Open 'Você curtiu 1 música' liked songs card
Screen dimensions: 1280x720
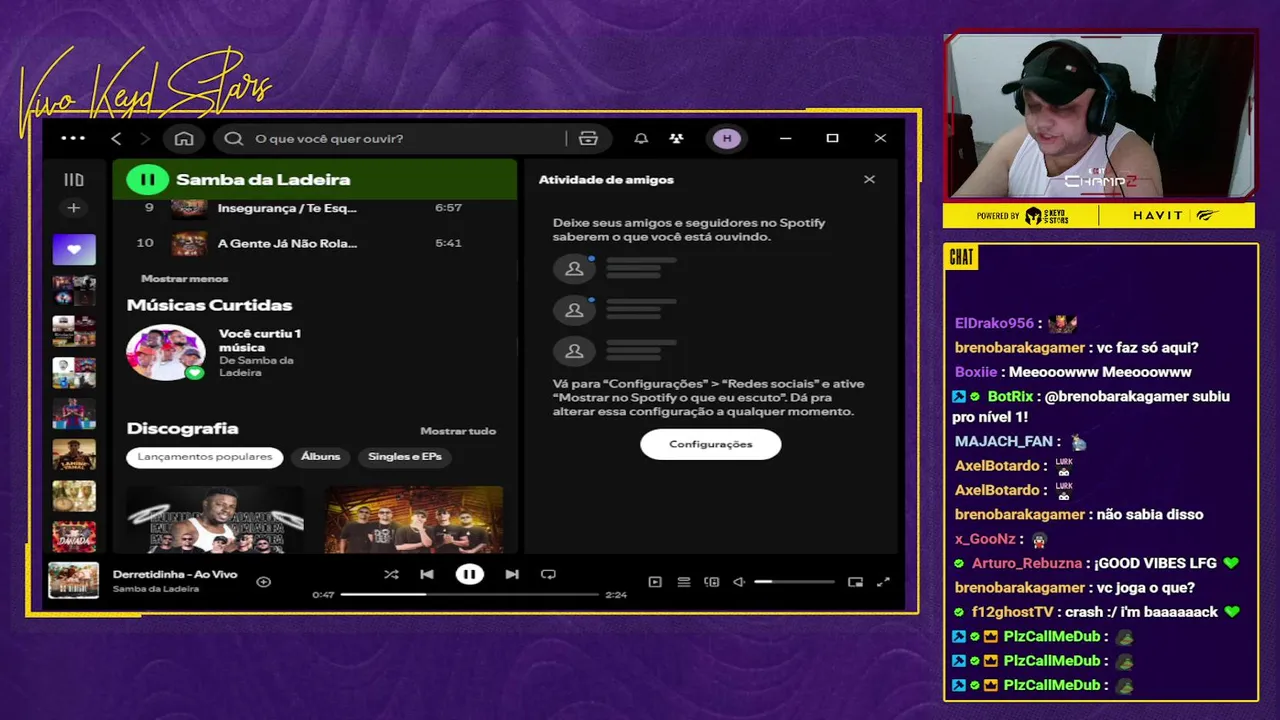pyautogui.click(x=260, y=340)
